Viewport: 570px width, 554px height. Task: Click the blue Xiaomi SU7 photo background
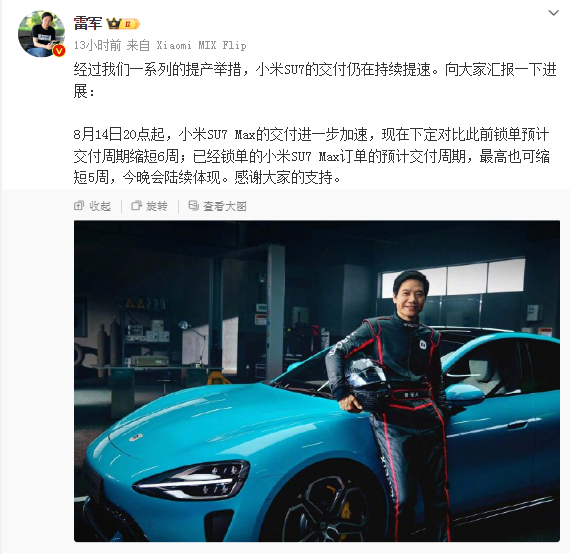pos(317,381)
